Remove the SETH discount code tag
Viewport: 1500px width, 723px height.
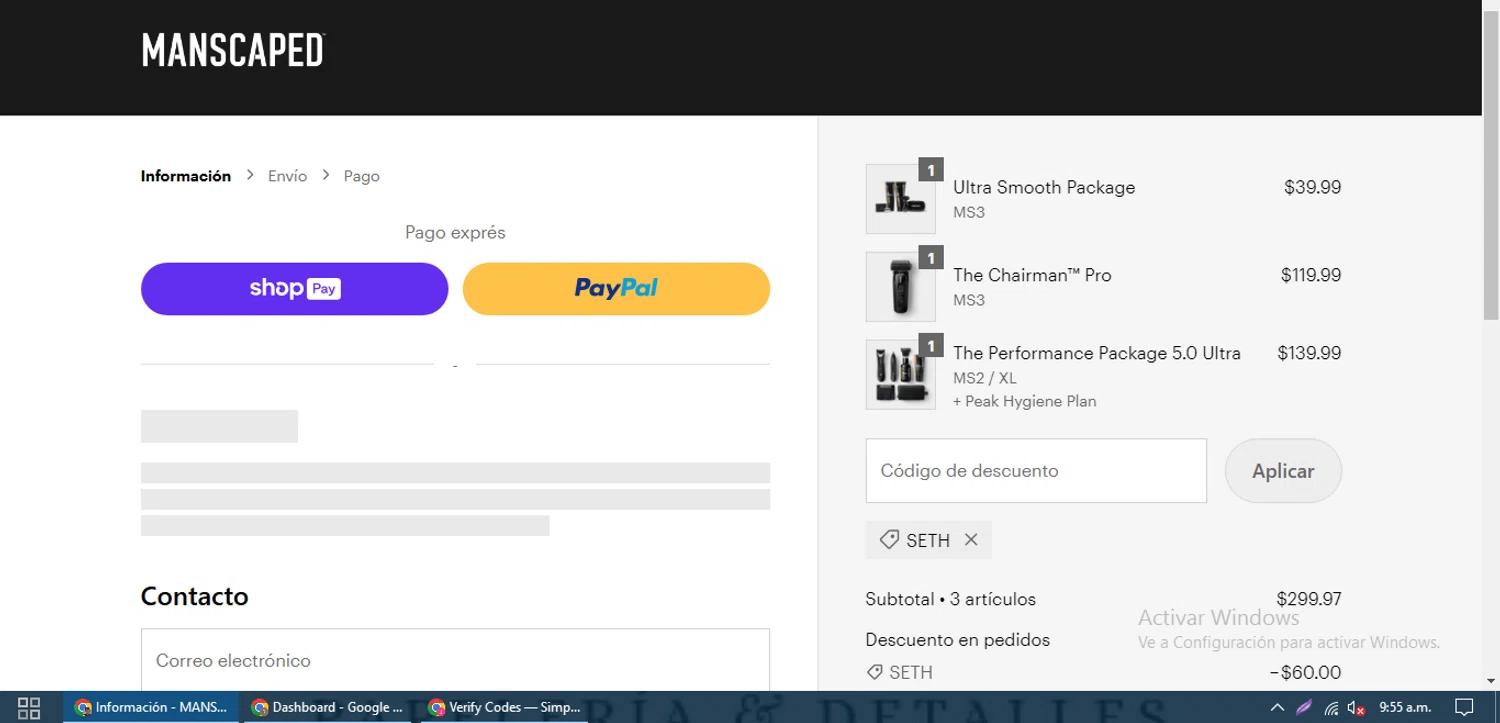(x=971, y=540)
